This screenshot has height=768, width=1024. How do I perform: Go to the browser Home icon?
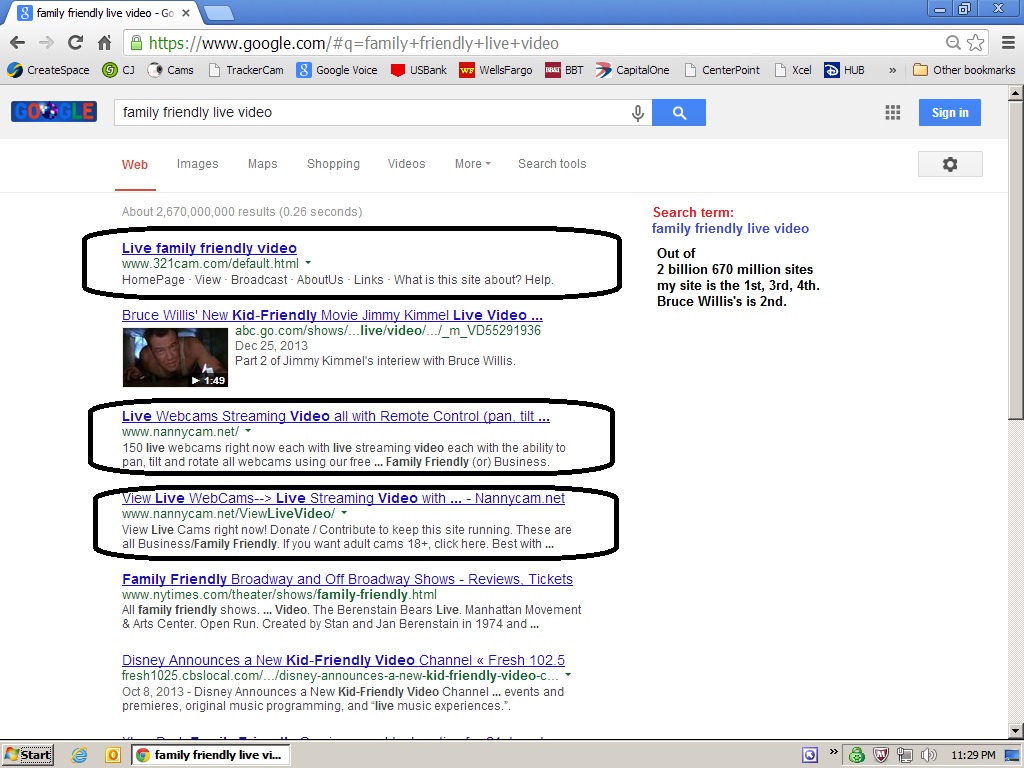[x=104, y=43]
